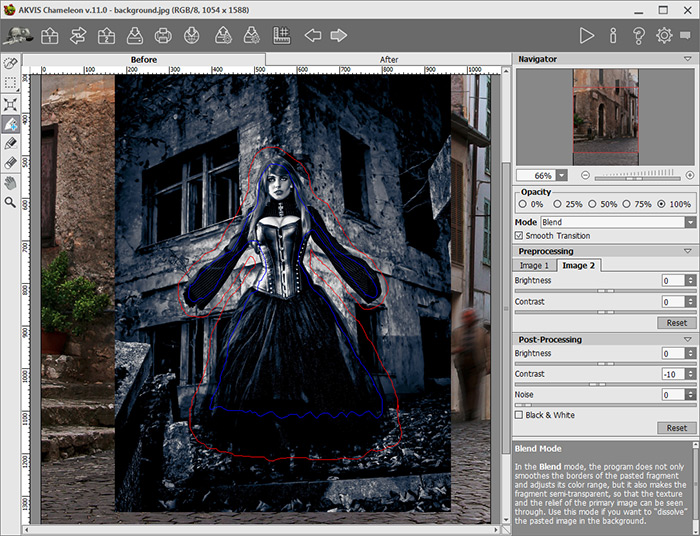Reset the Post-Processing settings
The image size is (700, 536).
click(676, 428)
